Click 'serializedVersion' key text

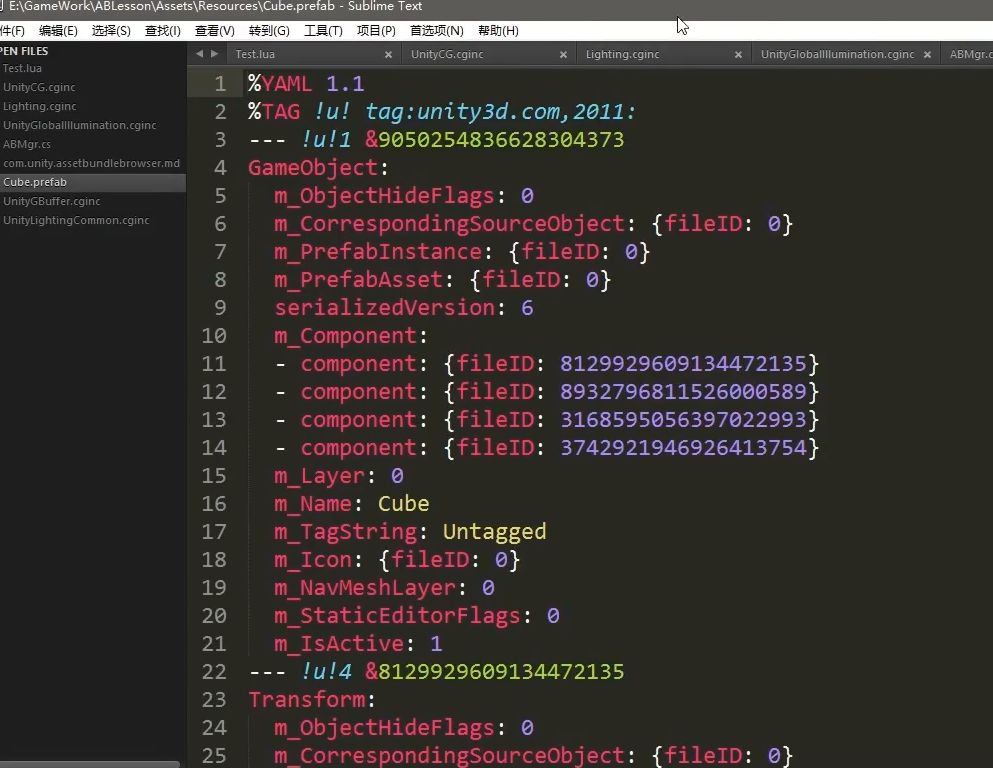[384, 308]
